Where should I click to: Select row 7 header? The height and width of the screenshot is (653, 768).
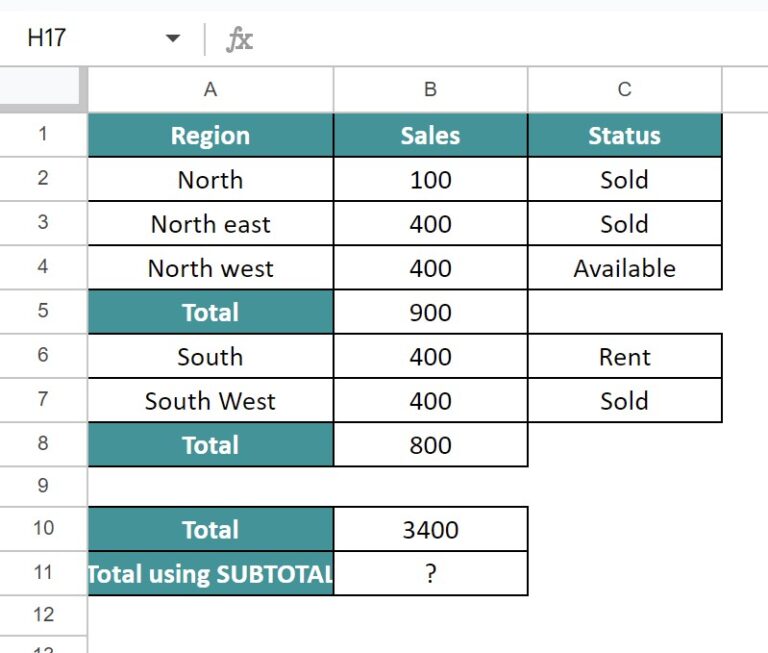(43, 399)
